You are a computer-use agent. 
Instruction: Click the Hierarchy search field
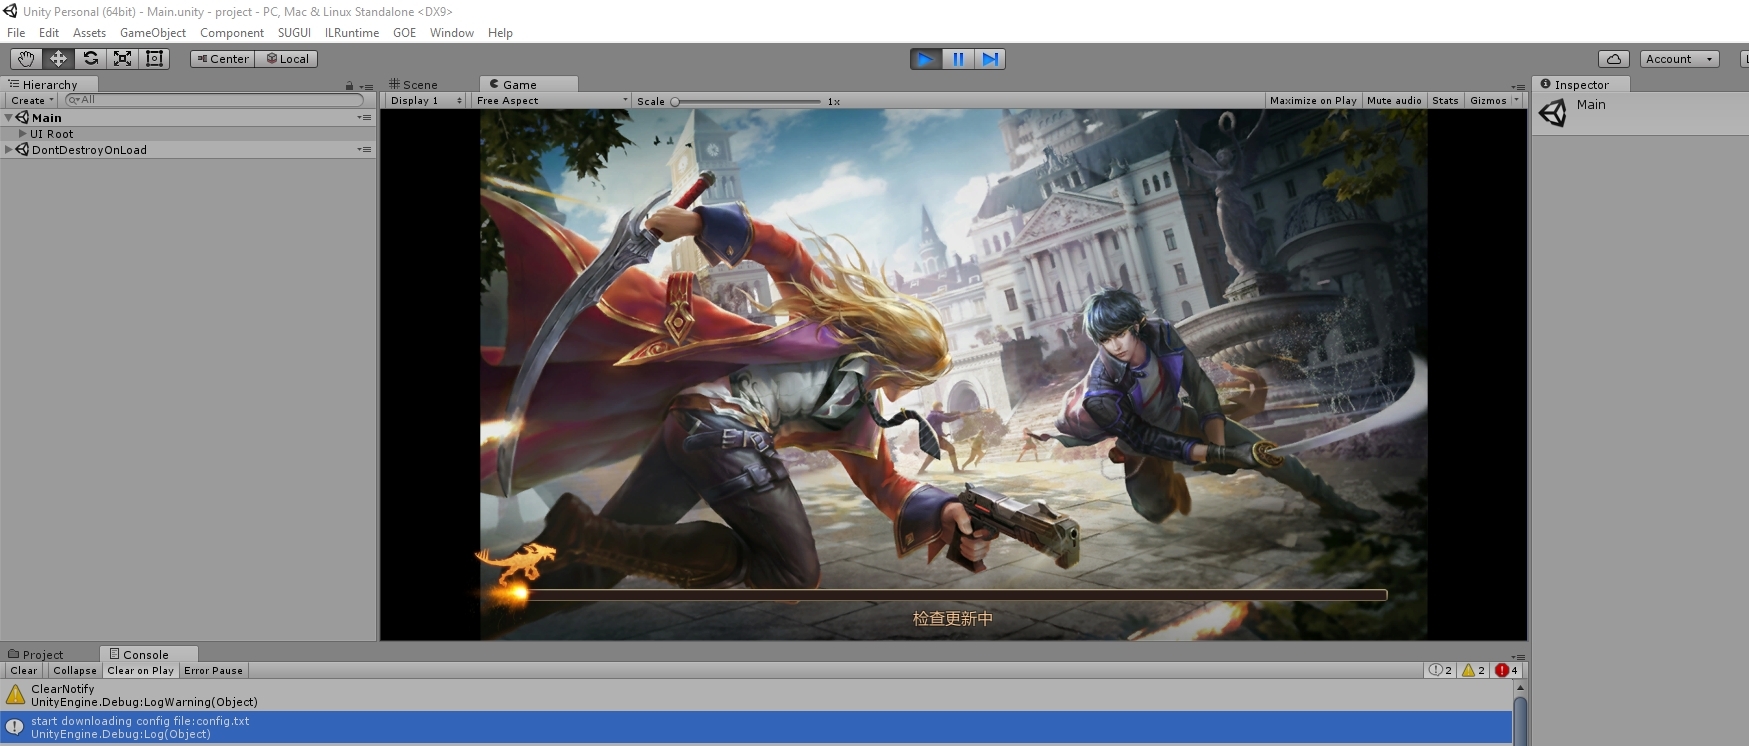(213, 100)
